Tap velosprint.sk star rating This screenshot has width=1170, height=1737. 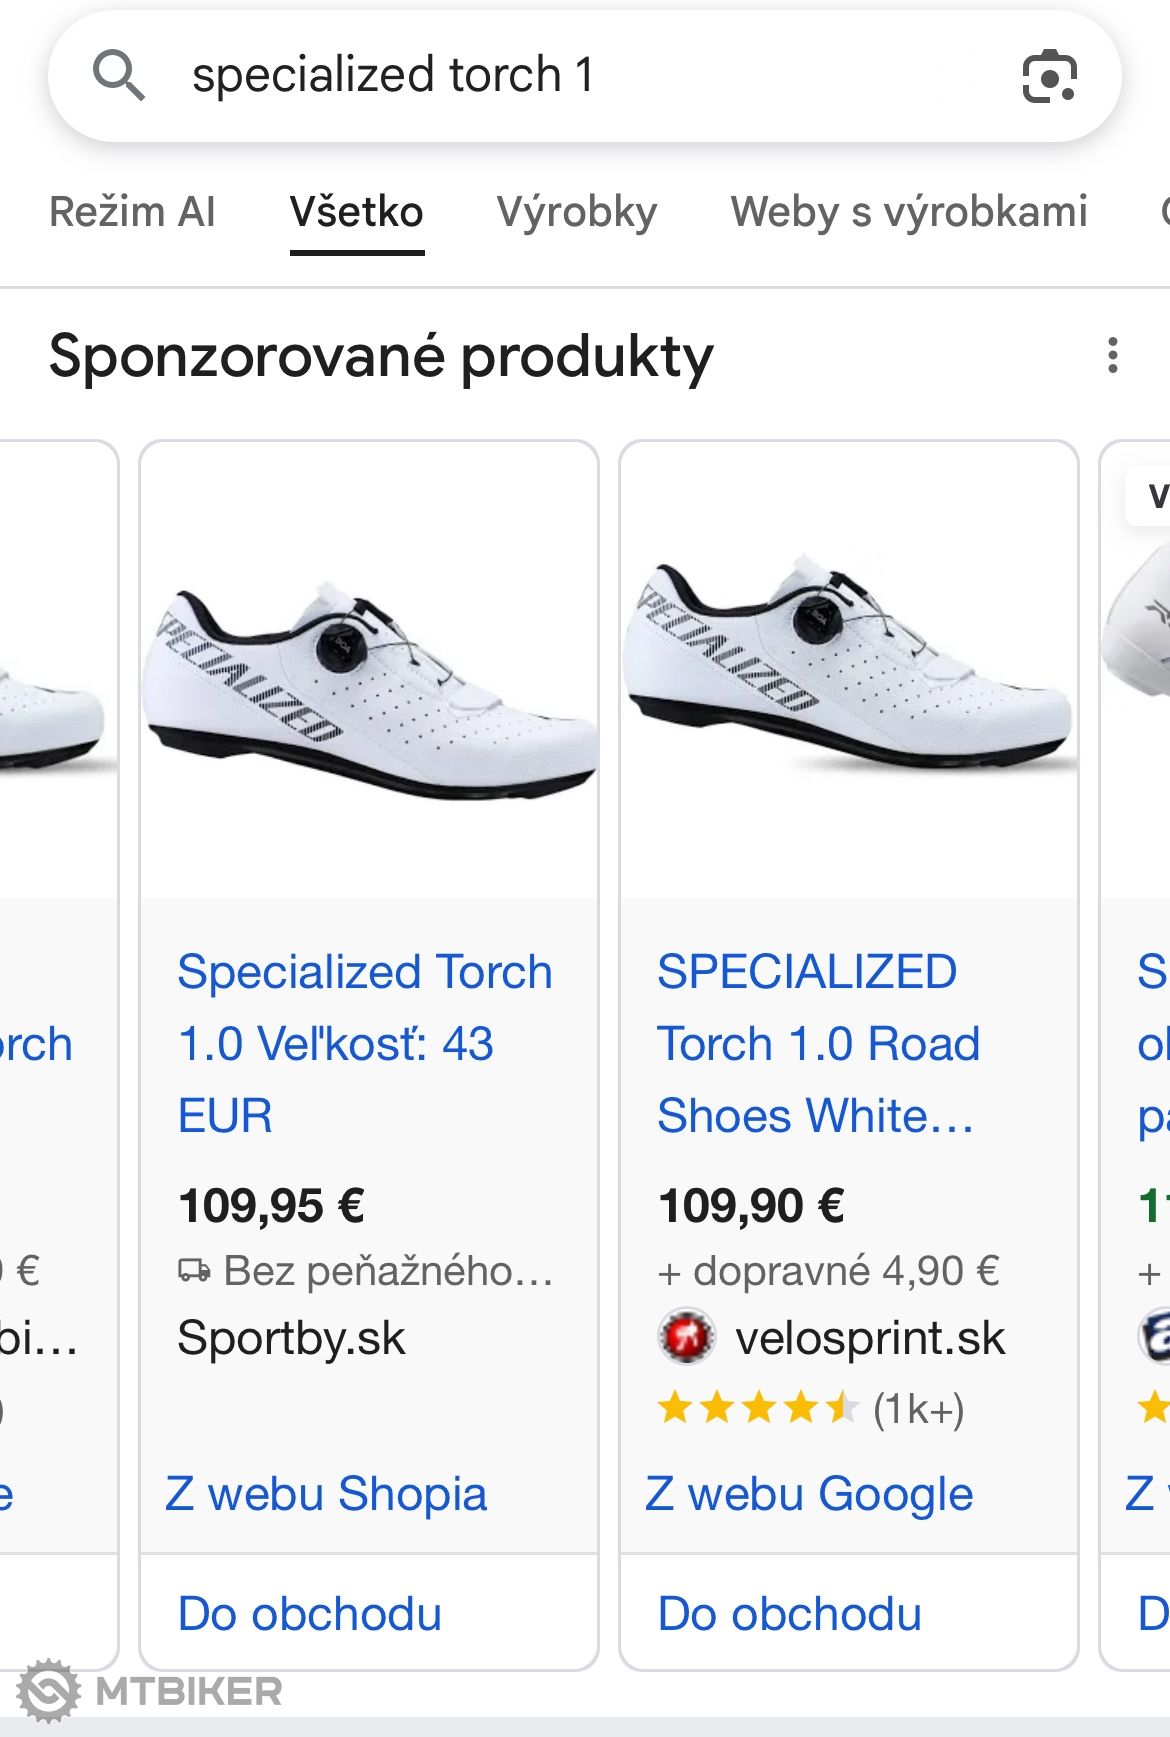(x=758, y=1408)
